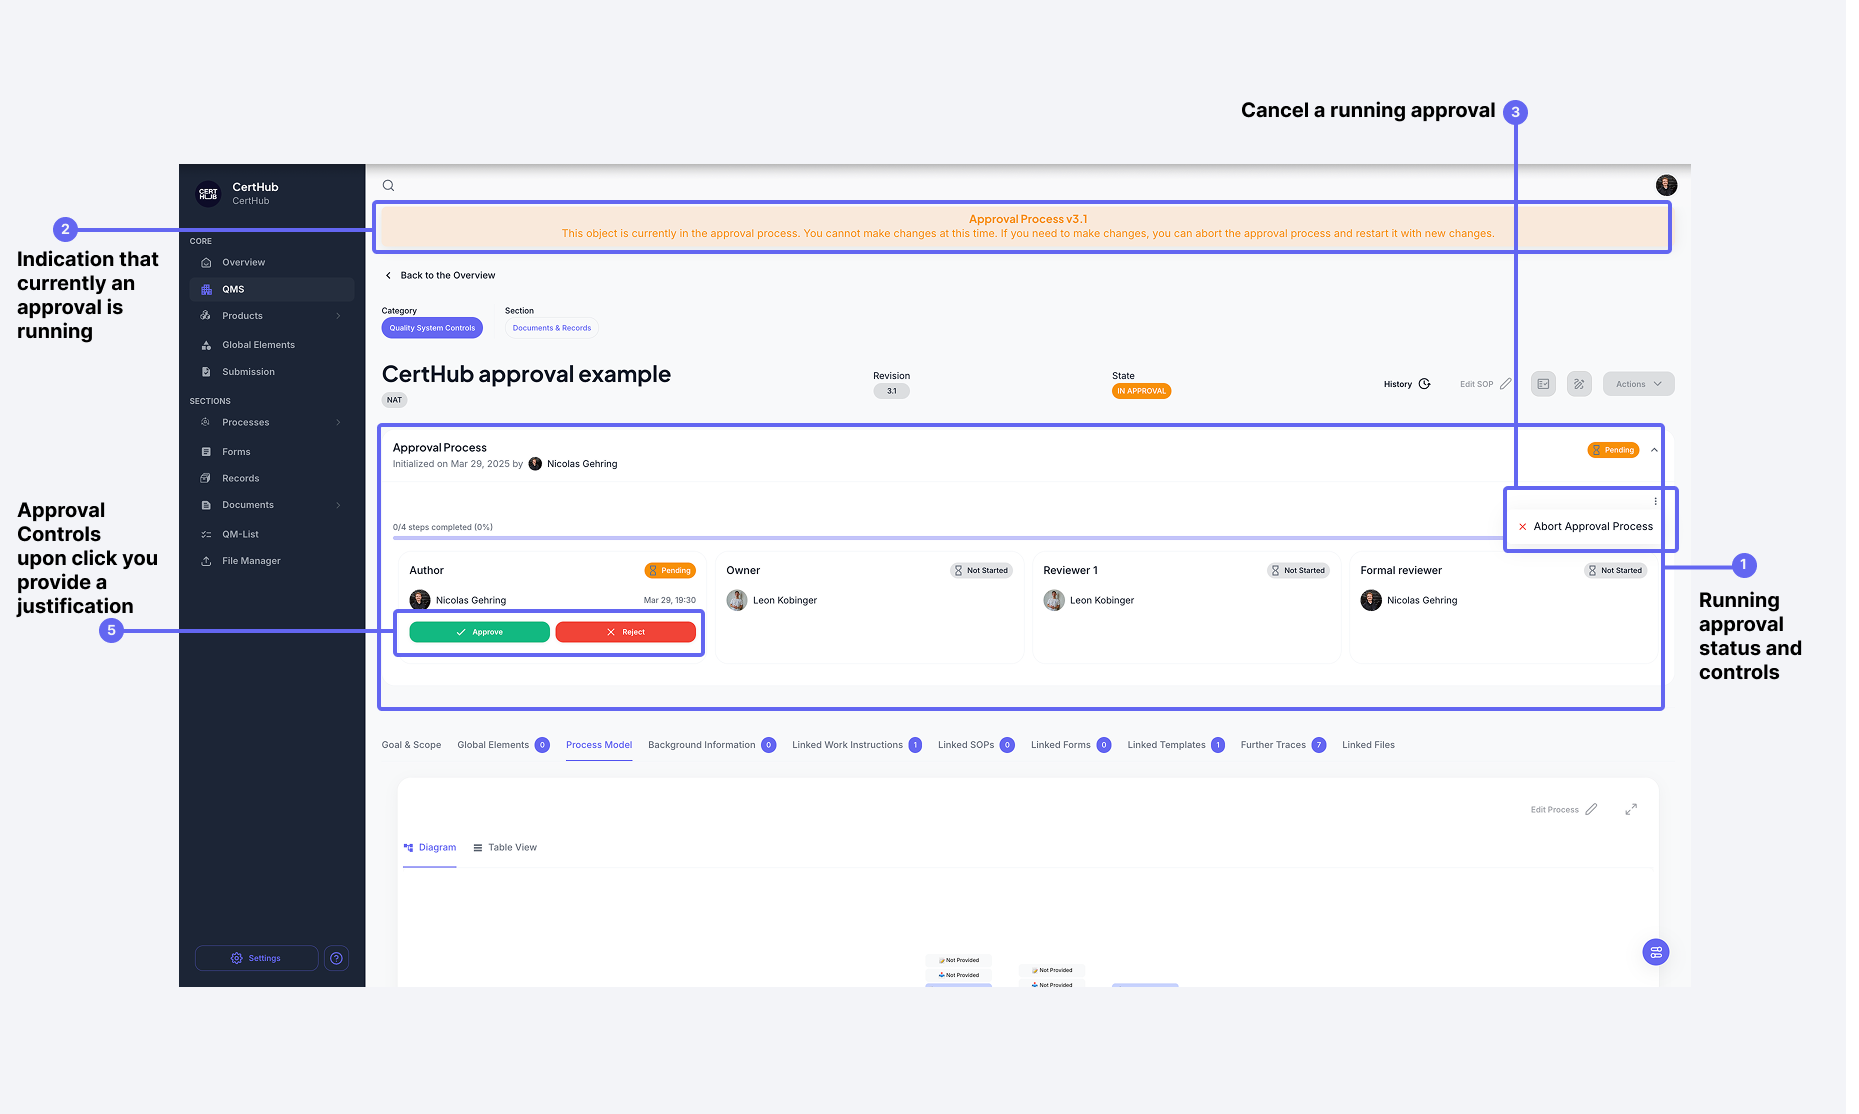The height and width of the screenshot is (1114, 1859).
Task: Expand Products in the sidebar
Action: pos(338,316)
